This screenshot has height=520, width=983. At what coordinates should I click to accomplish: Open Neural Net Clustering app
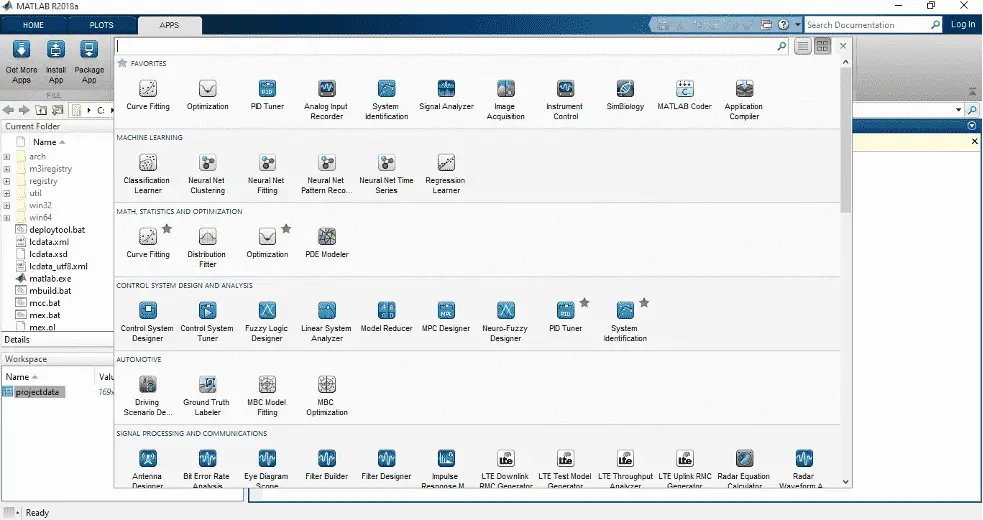pyautogui.click(x=208, y=174)
